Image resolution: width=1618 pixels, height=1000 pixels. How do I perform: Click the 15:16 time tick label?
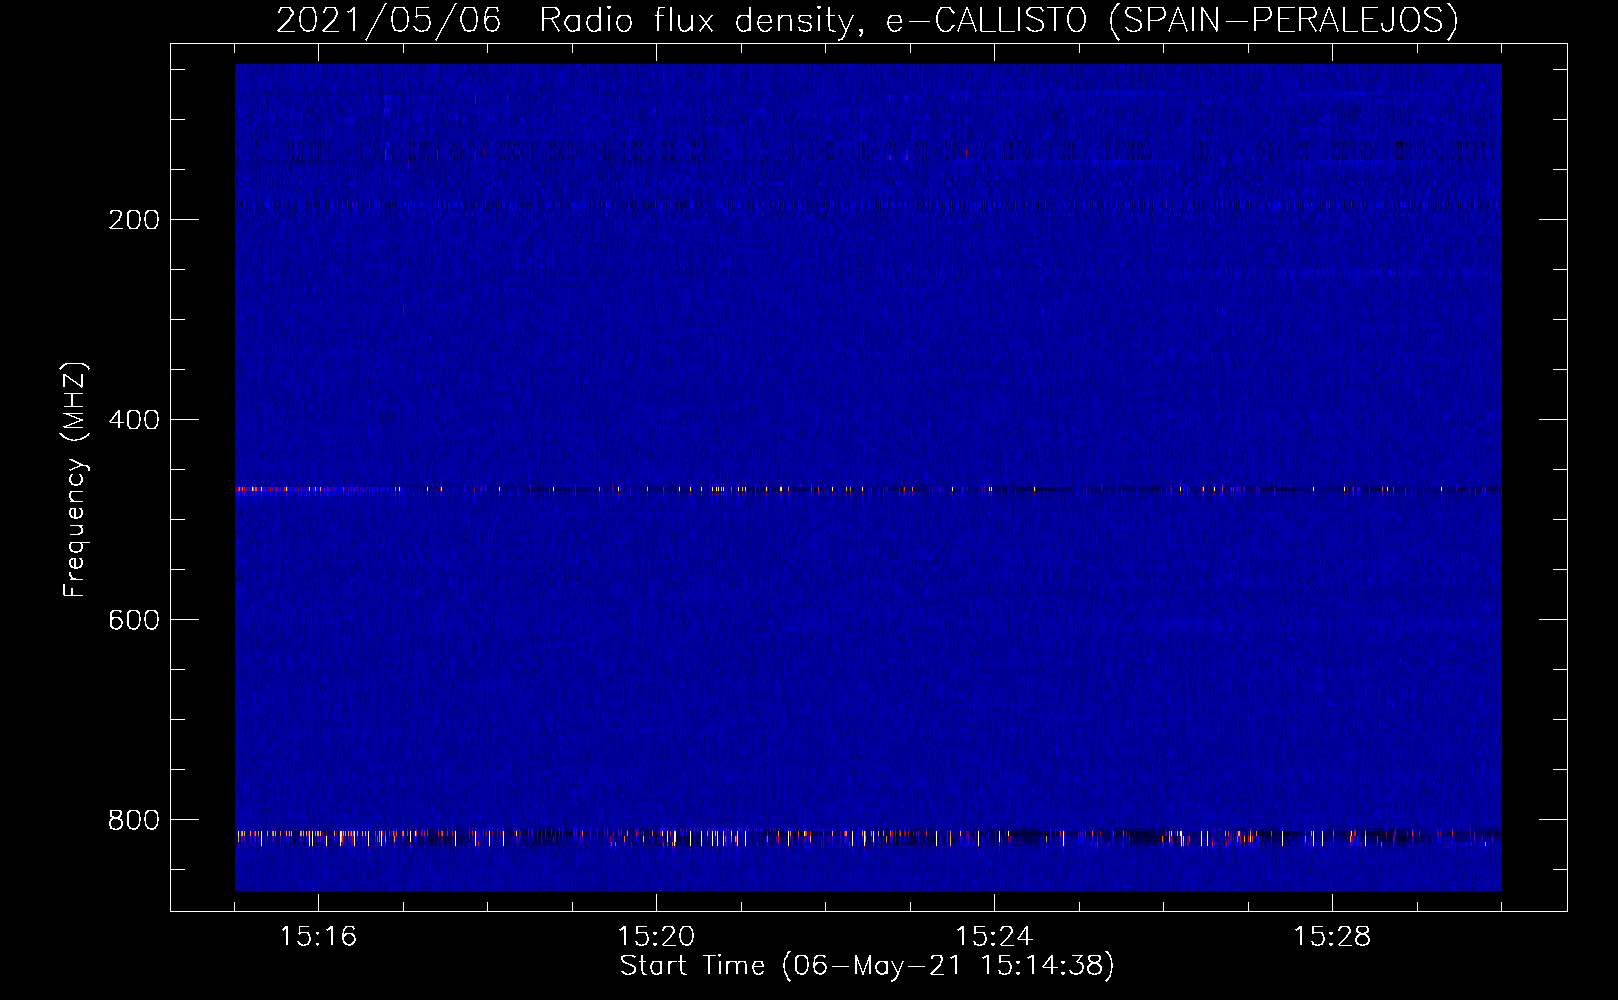click(x=318, y=936)
